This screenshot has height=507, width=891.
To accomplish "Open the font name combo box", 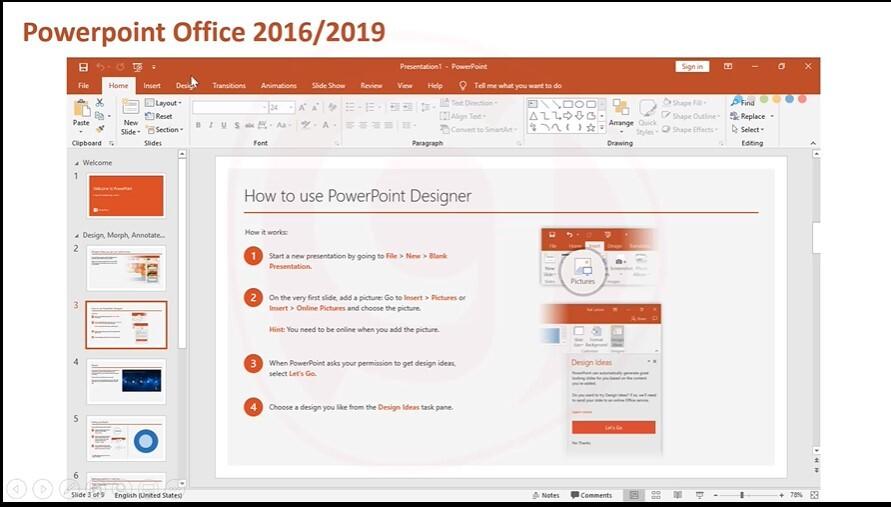I will 230,107.
